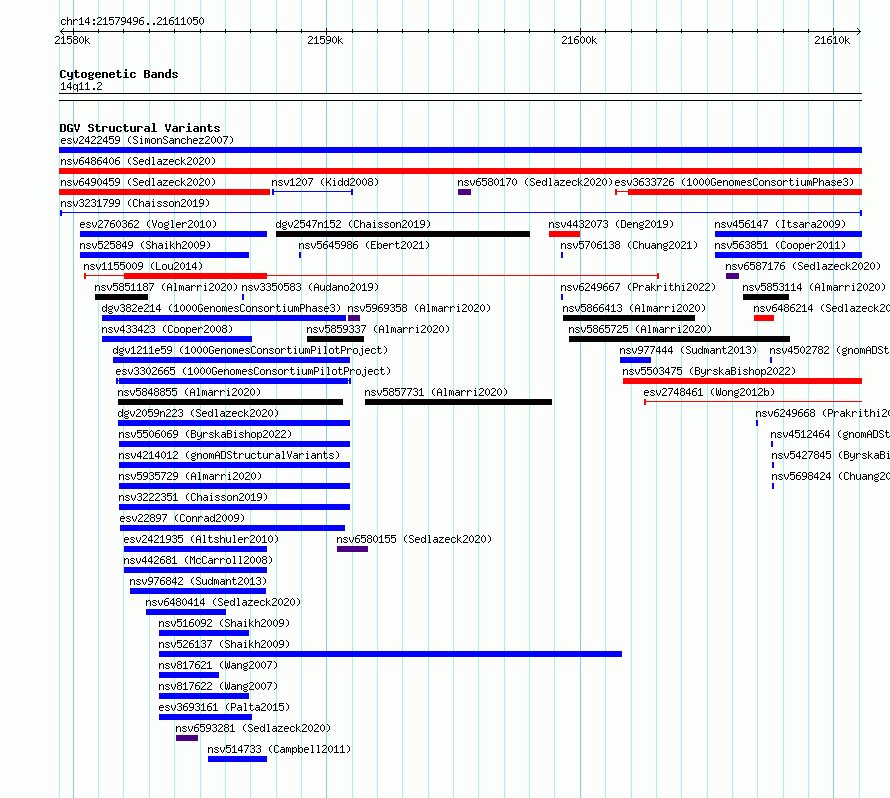Screen dimensions: 890x798
Task: Select nsv4214012 (gnomADStructuralVariants) label
Action: pyautogui.click(x=229, y=455)
